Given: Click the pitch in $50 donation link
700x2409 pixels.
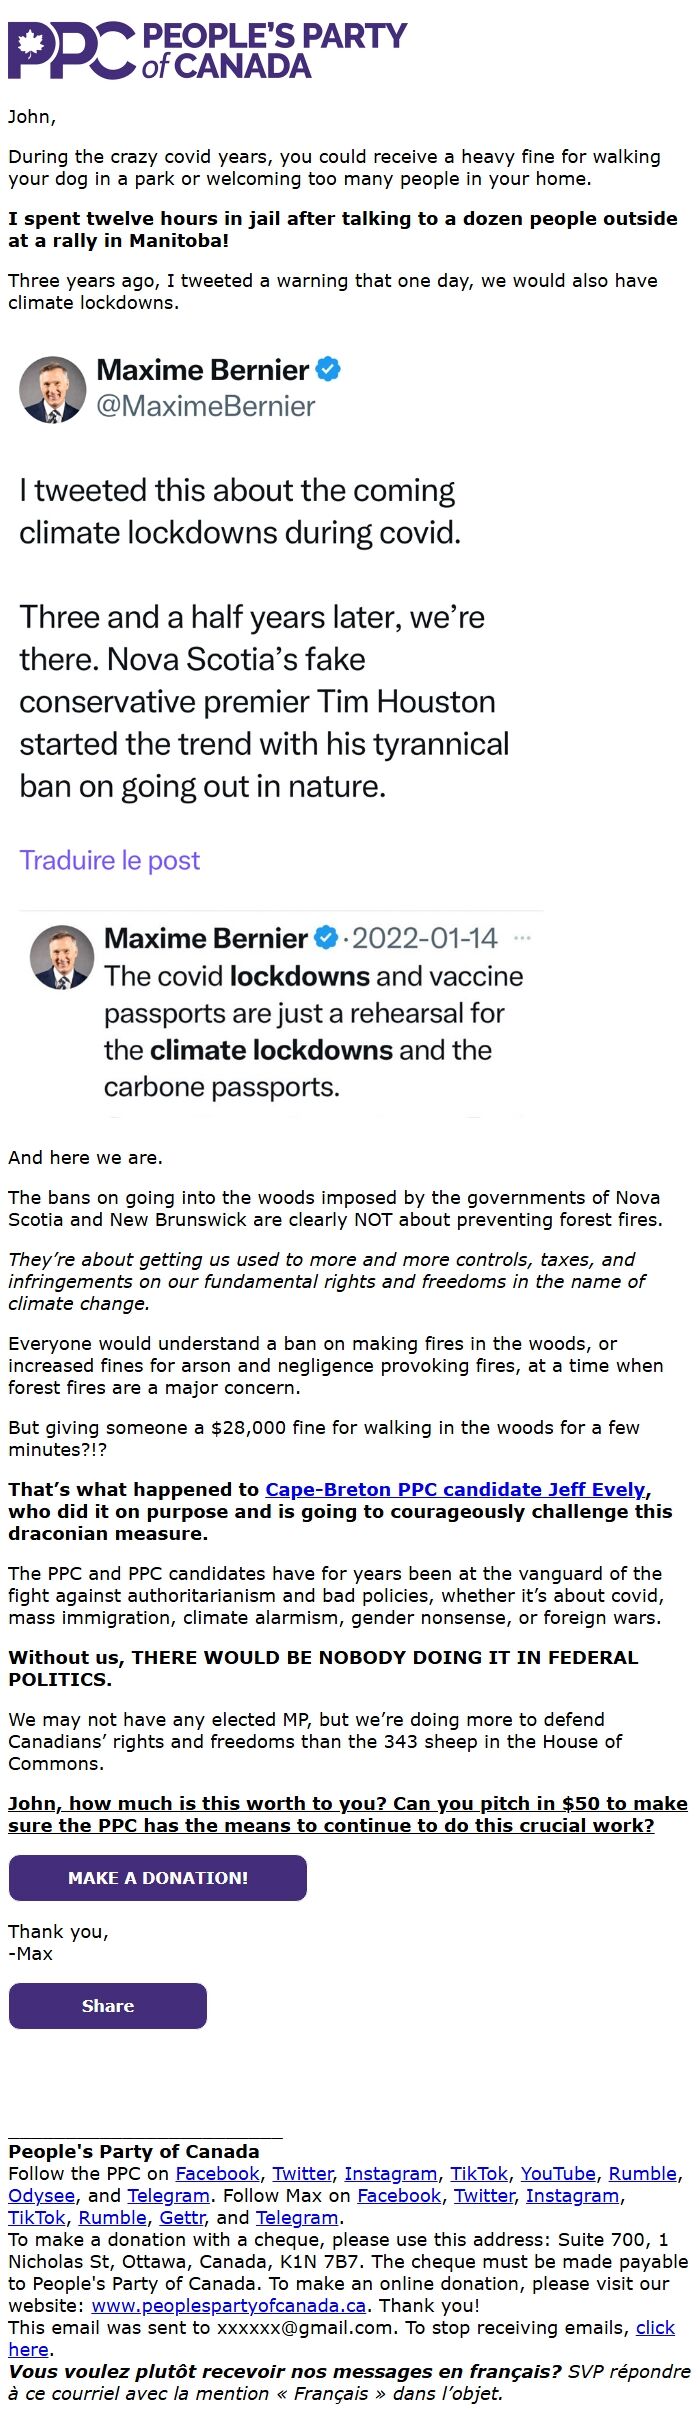Looking at the screenshot, I should pyautogui.click(x=347, y=1814).
